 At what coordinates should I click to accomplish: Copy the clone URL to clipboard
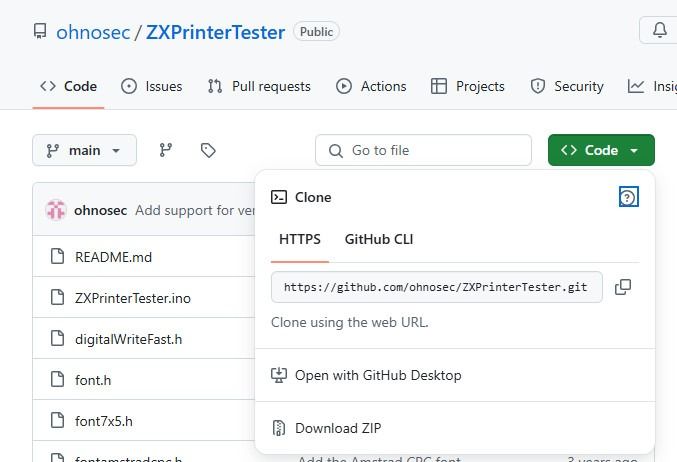[x=623, y=287]
